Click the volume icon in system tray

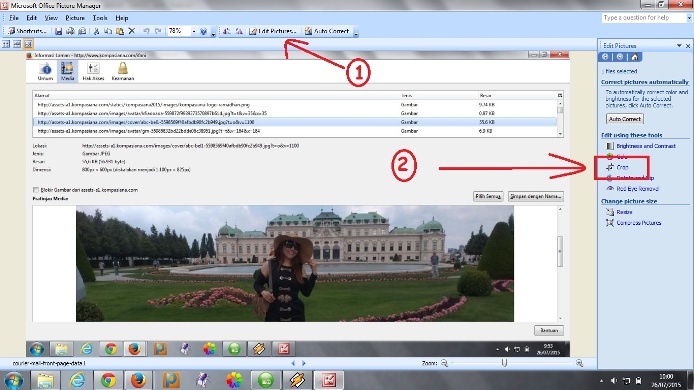coord(613,381)
